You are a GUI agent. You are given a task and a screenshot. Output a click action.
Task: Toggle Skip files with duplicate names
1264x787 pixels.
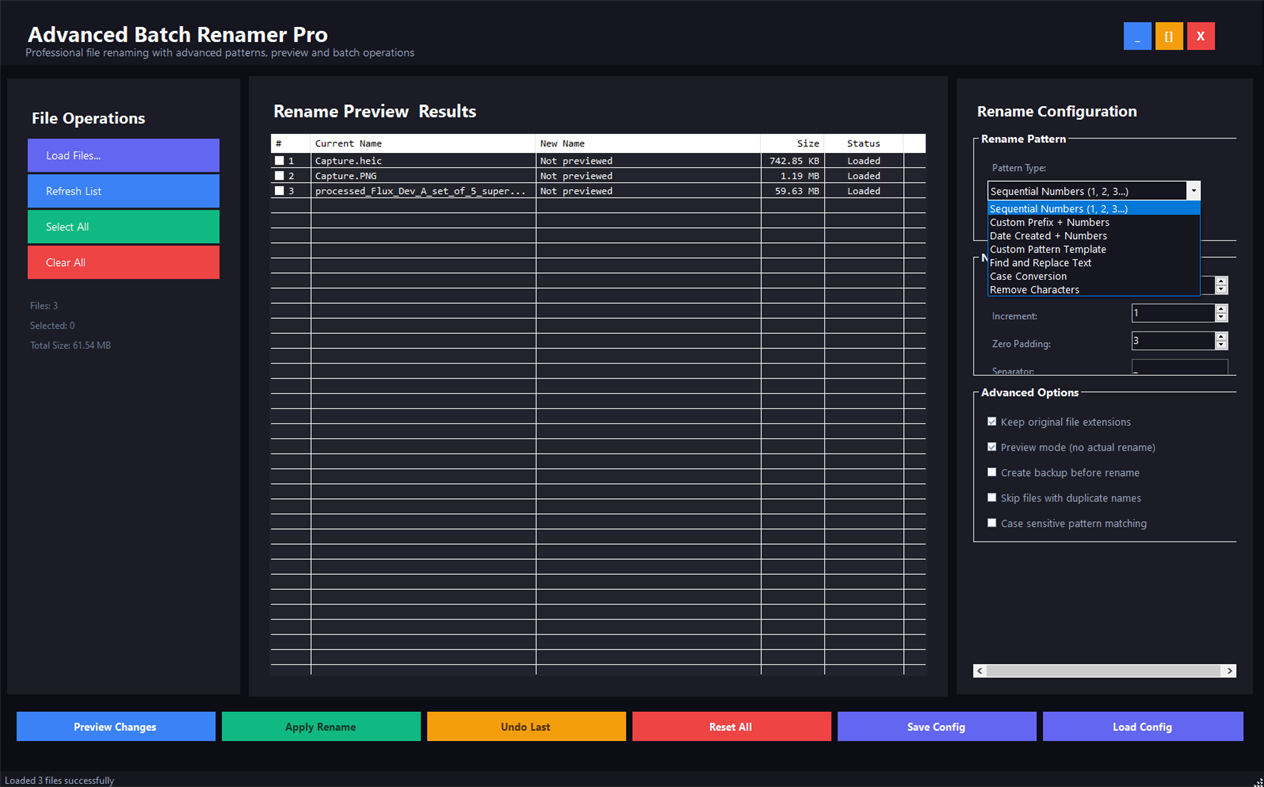click(992, 497)
